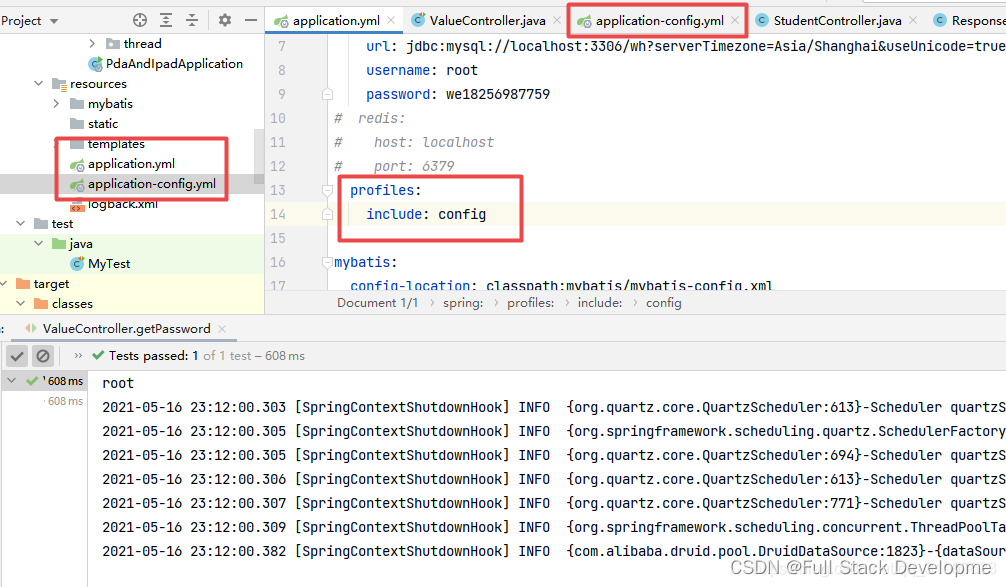Screen dimensions: 1006x587
Task: Click the application.yml tab file icon
Action: (x=281, y=21)
